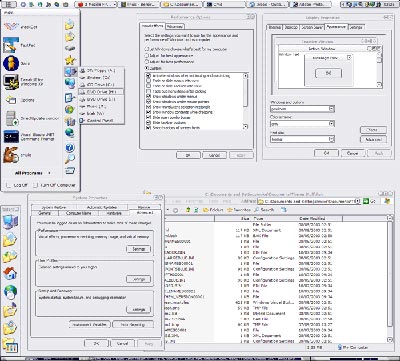Click scroll-down arrow in visual effects list
Screen dimensions: 400x361
(x=245, y=127)
